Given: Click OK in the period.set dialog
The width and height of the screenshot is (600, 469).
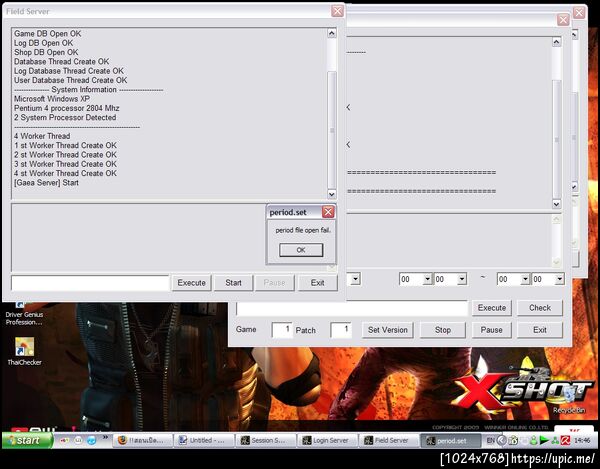Looking at the screenshot, I should [301, 250].
